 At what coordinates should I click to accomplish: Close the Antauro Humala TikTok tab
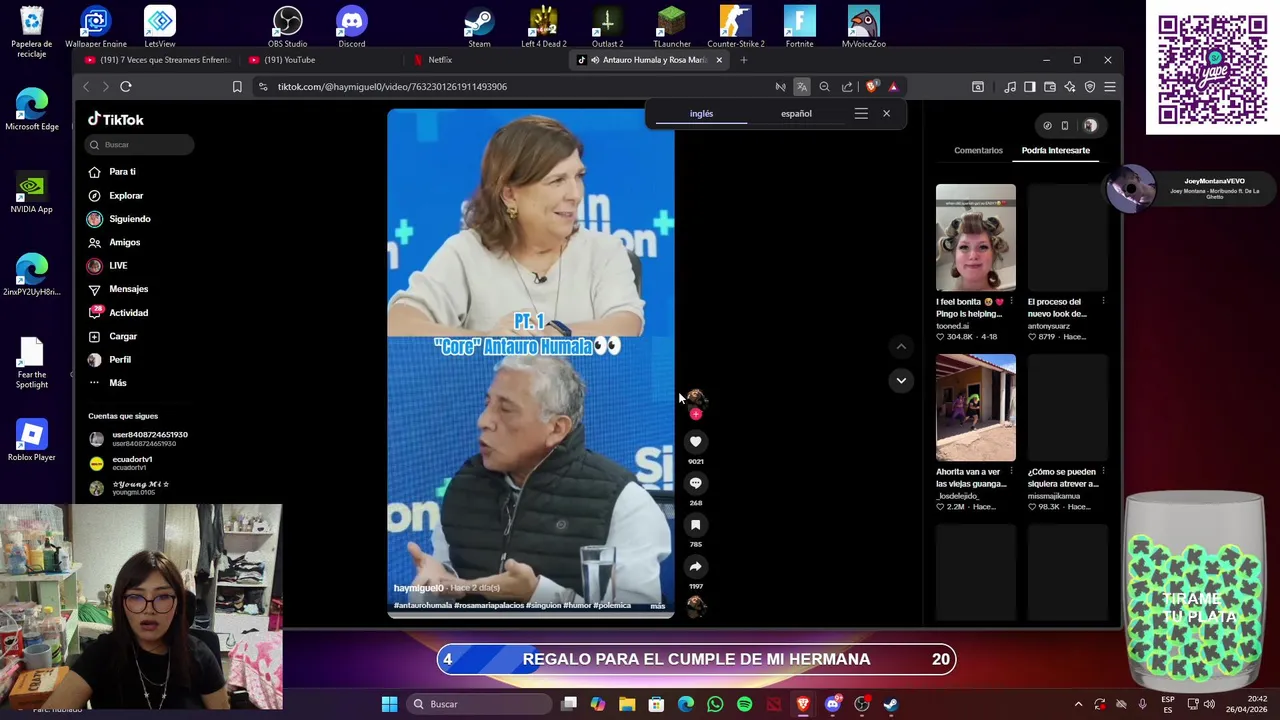[x=718, y=60]
